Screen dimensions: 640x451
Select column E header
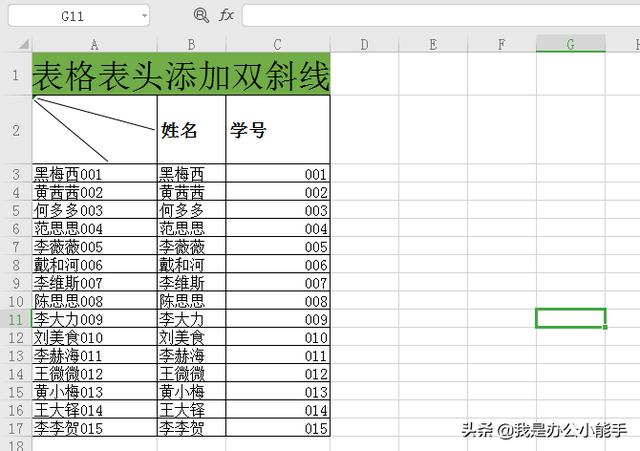(433, 44)
